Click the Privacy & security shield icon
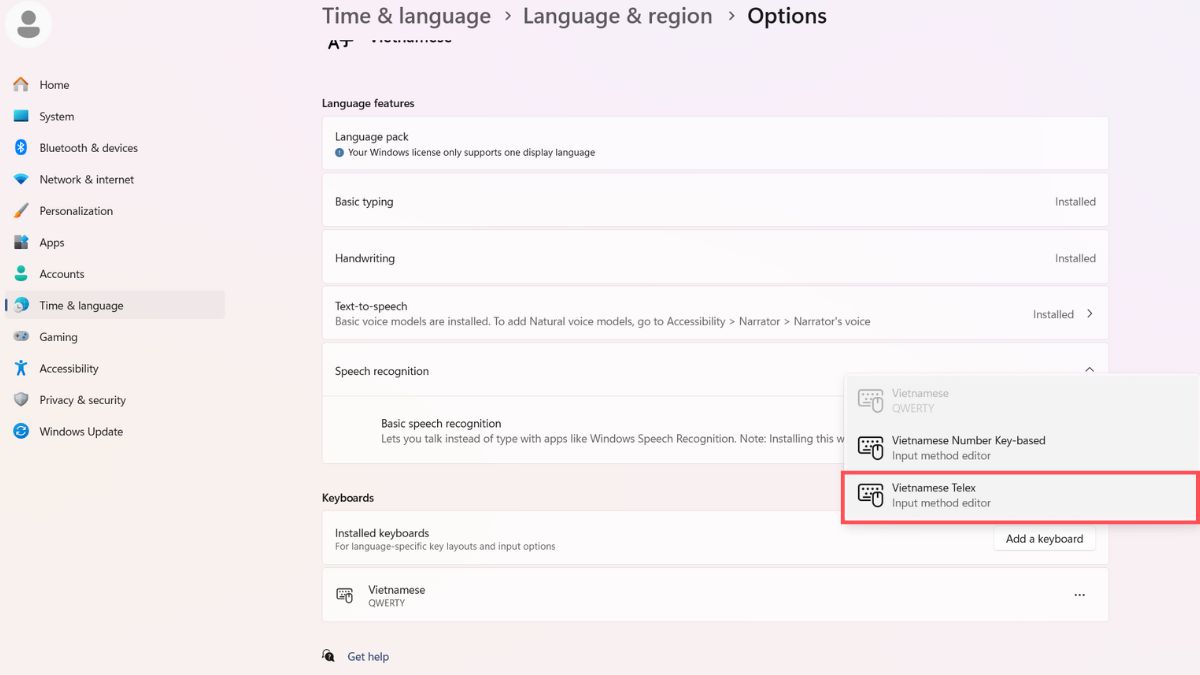Viewport: 1200px width, 675px height. point(21,400)
